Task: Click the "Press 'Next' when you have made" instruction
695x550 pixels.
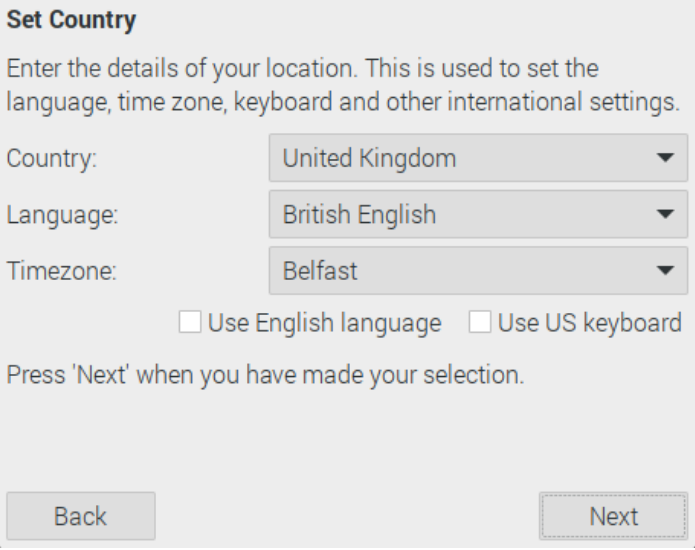Action: [265, 377]
